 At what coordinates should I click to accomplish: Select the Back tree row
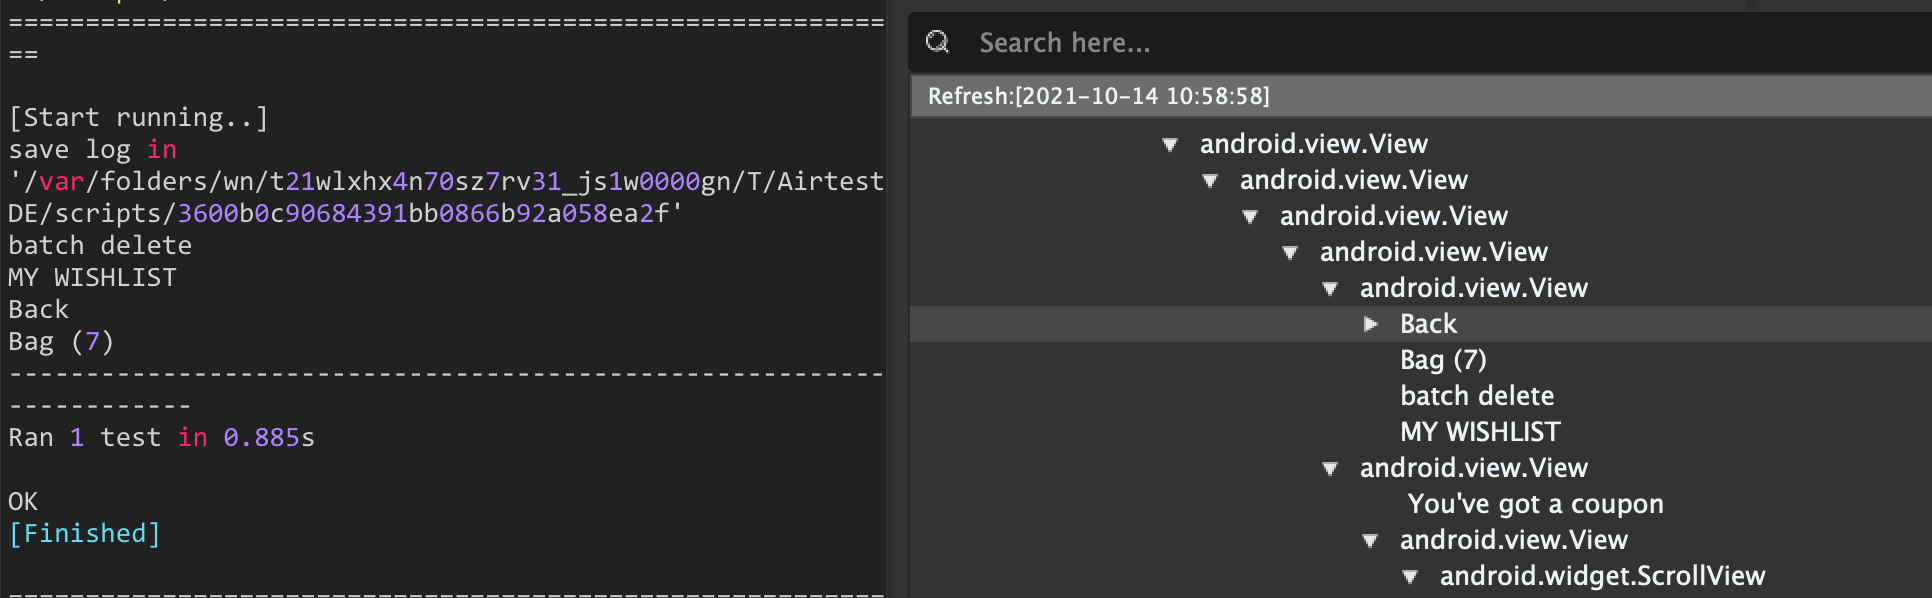coord(1420,324)
